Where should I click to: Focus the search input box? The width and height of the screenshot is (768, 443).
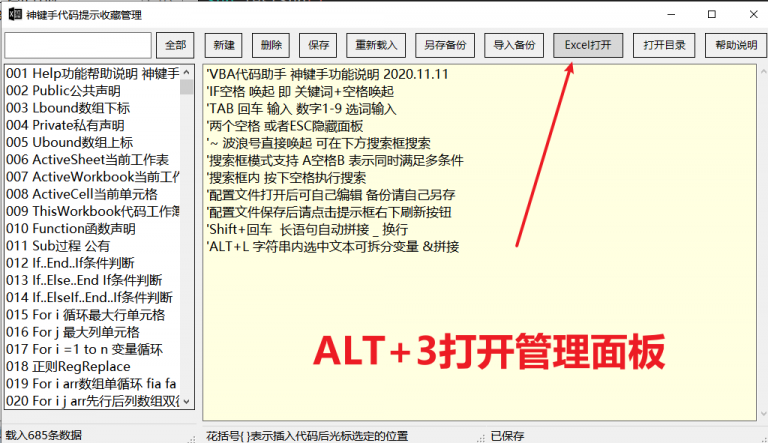click(78, 45)
